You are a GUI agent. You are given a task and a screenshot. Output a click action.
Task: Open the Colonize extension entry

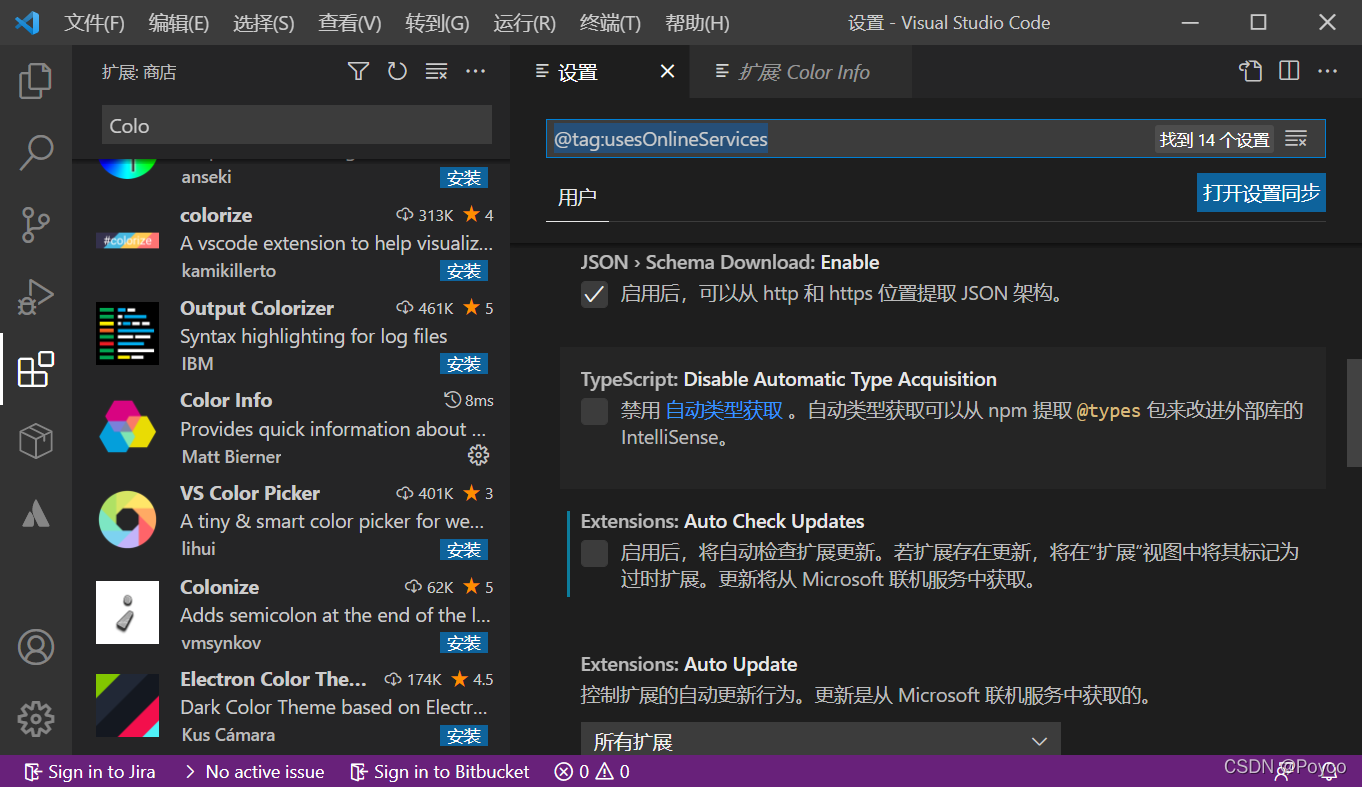pyautogui.click(x=291, y=614)
